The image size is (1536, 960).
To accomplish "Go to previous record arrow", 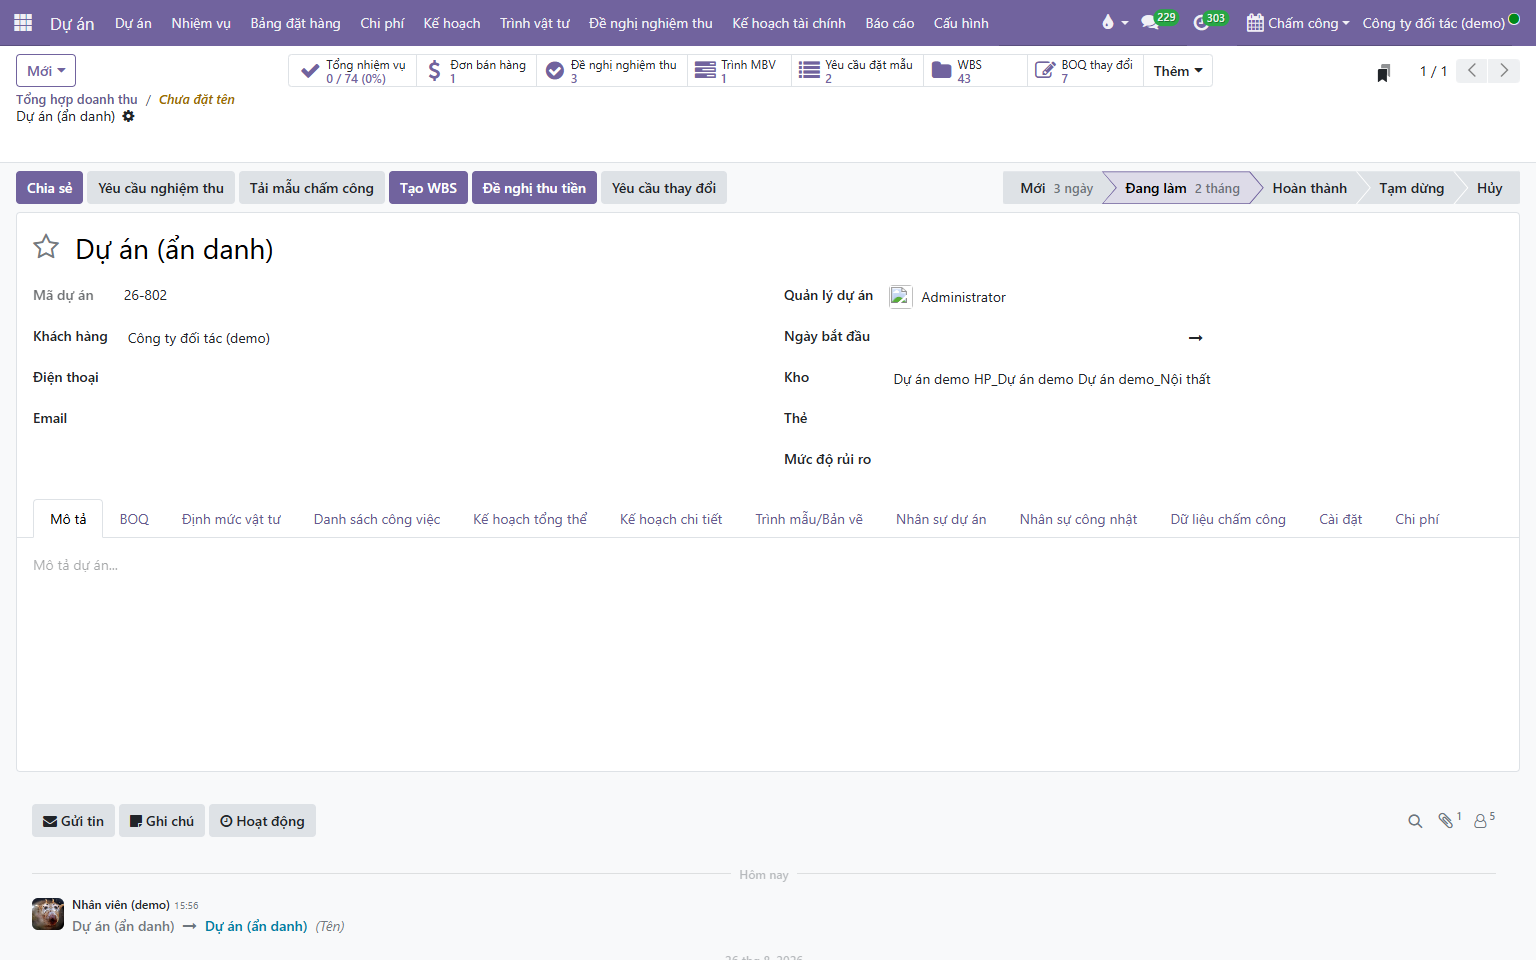I will (1471, 70).
